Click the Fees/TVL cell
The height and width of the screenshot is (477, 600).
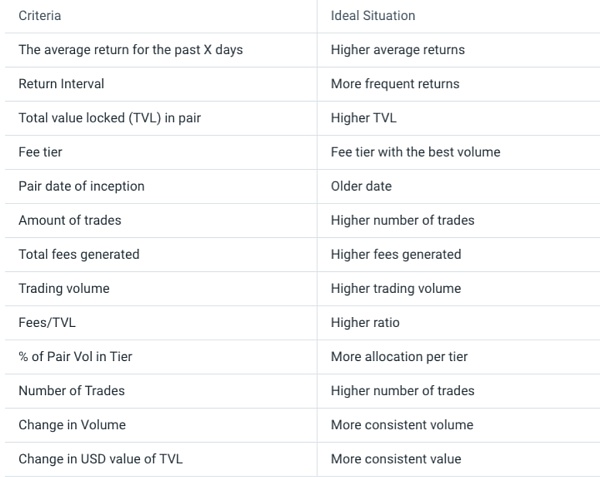coord(47,322)
